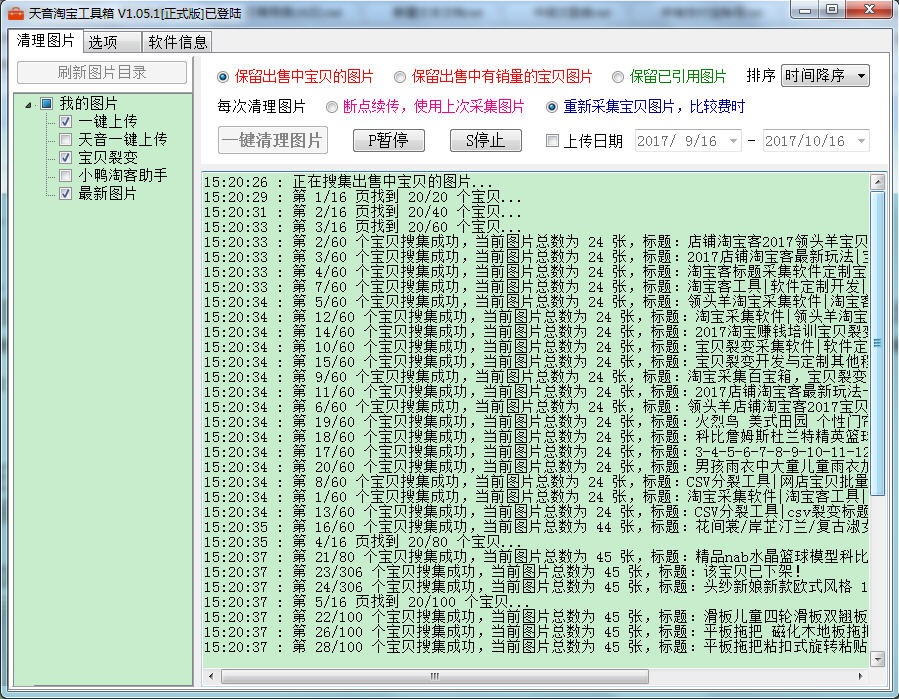The width and height of the screenshot is (899, 699).
Task: Switch to the 选项 tab
Action: (x=112, y=42)
